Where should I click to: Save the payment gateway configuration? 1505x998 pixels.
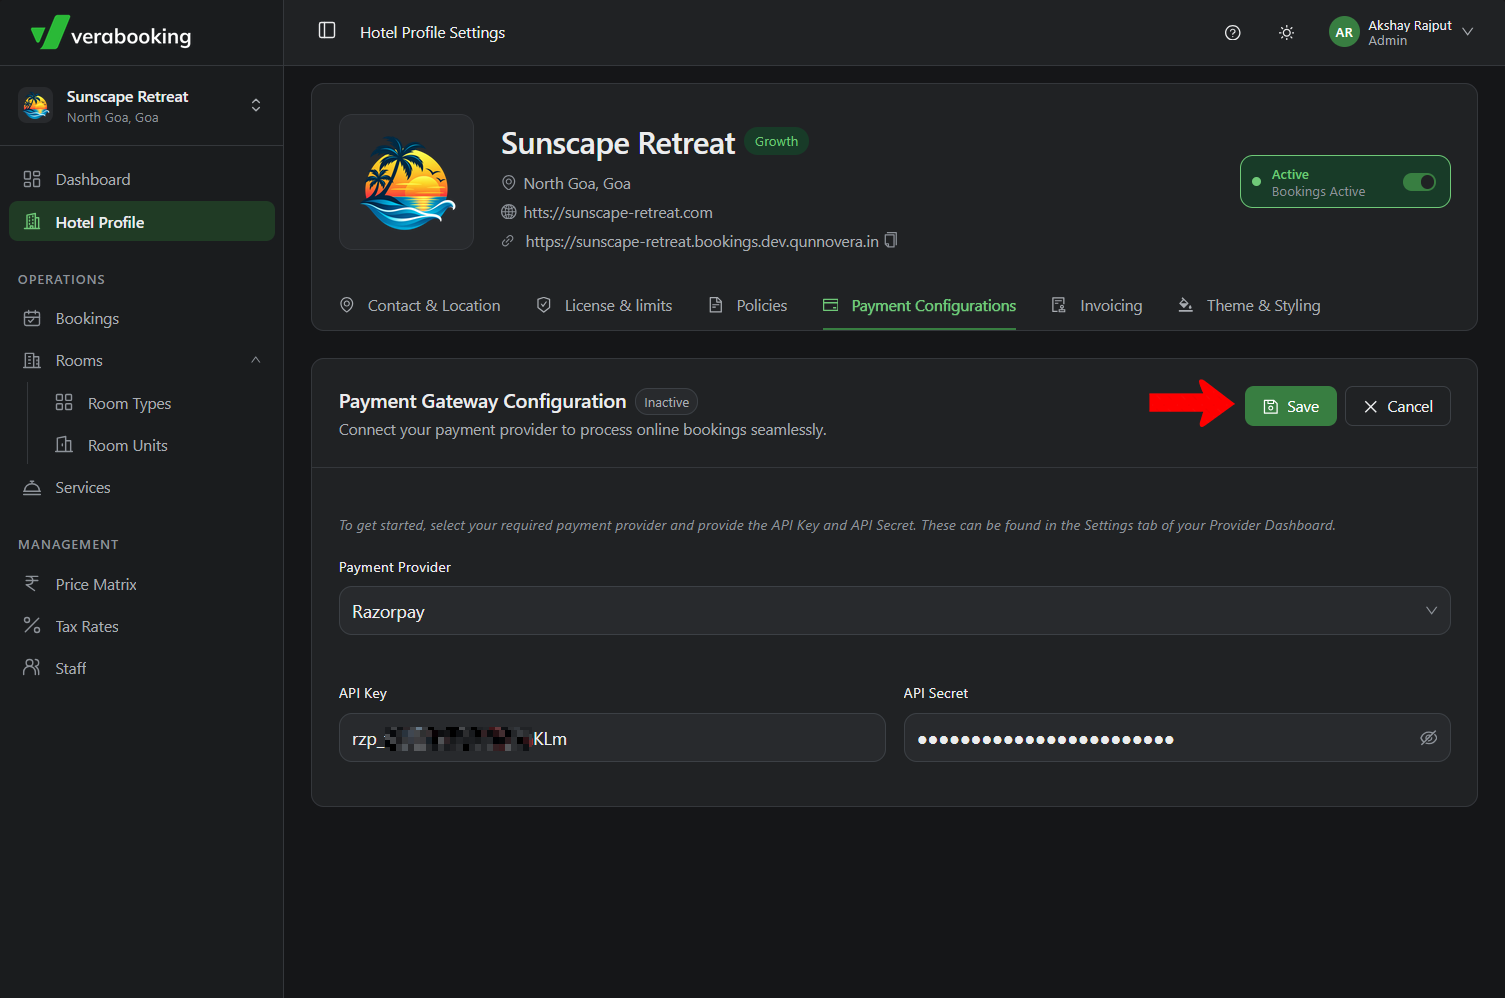1290,406
